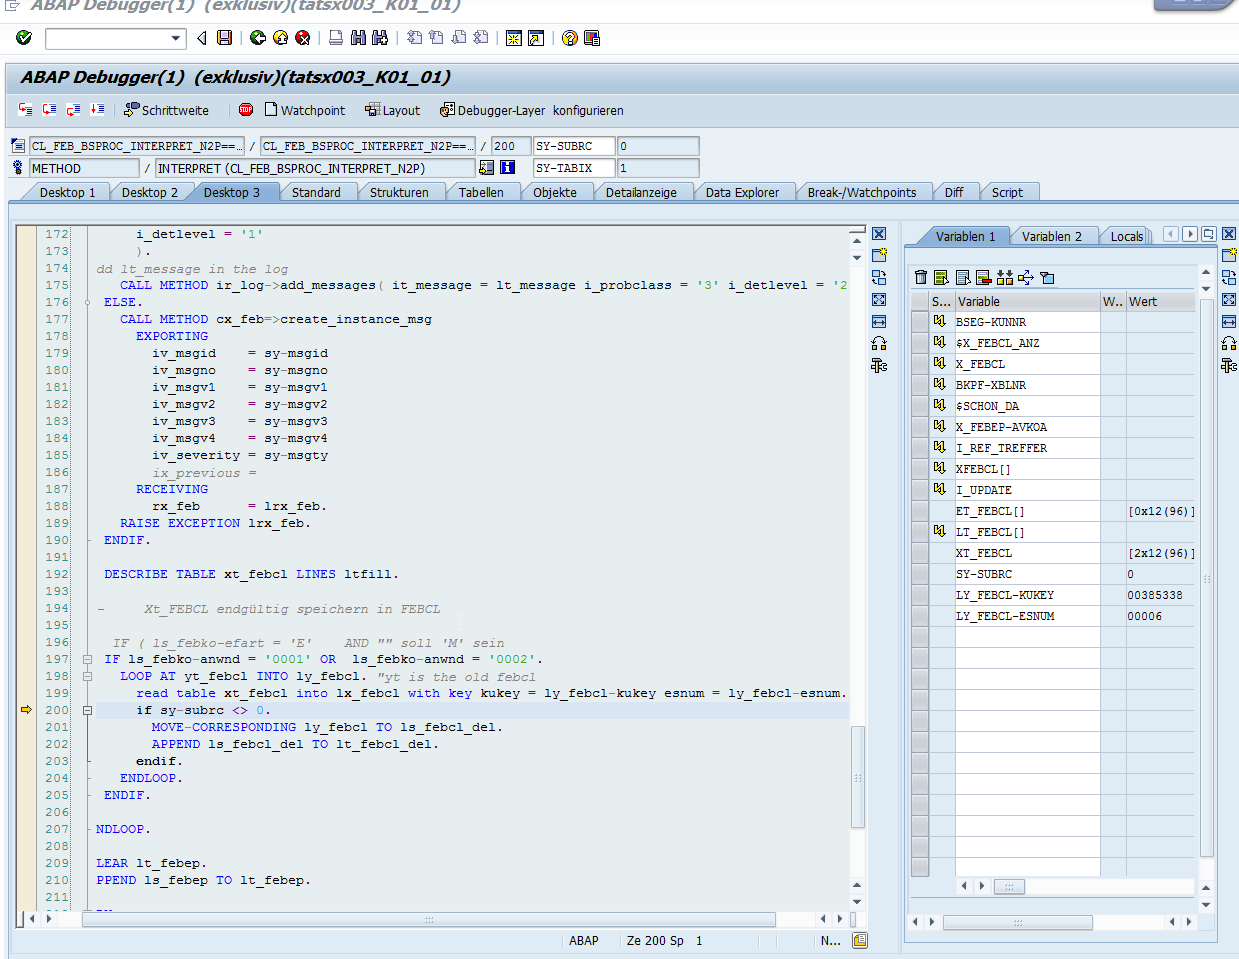Select the row marker for LY_FEBCL-KUKEY

point(920,595)
